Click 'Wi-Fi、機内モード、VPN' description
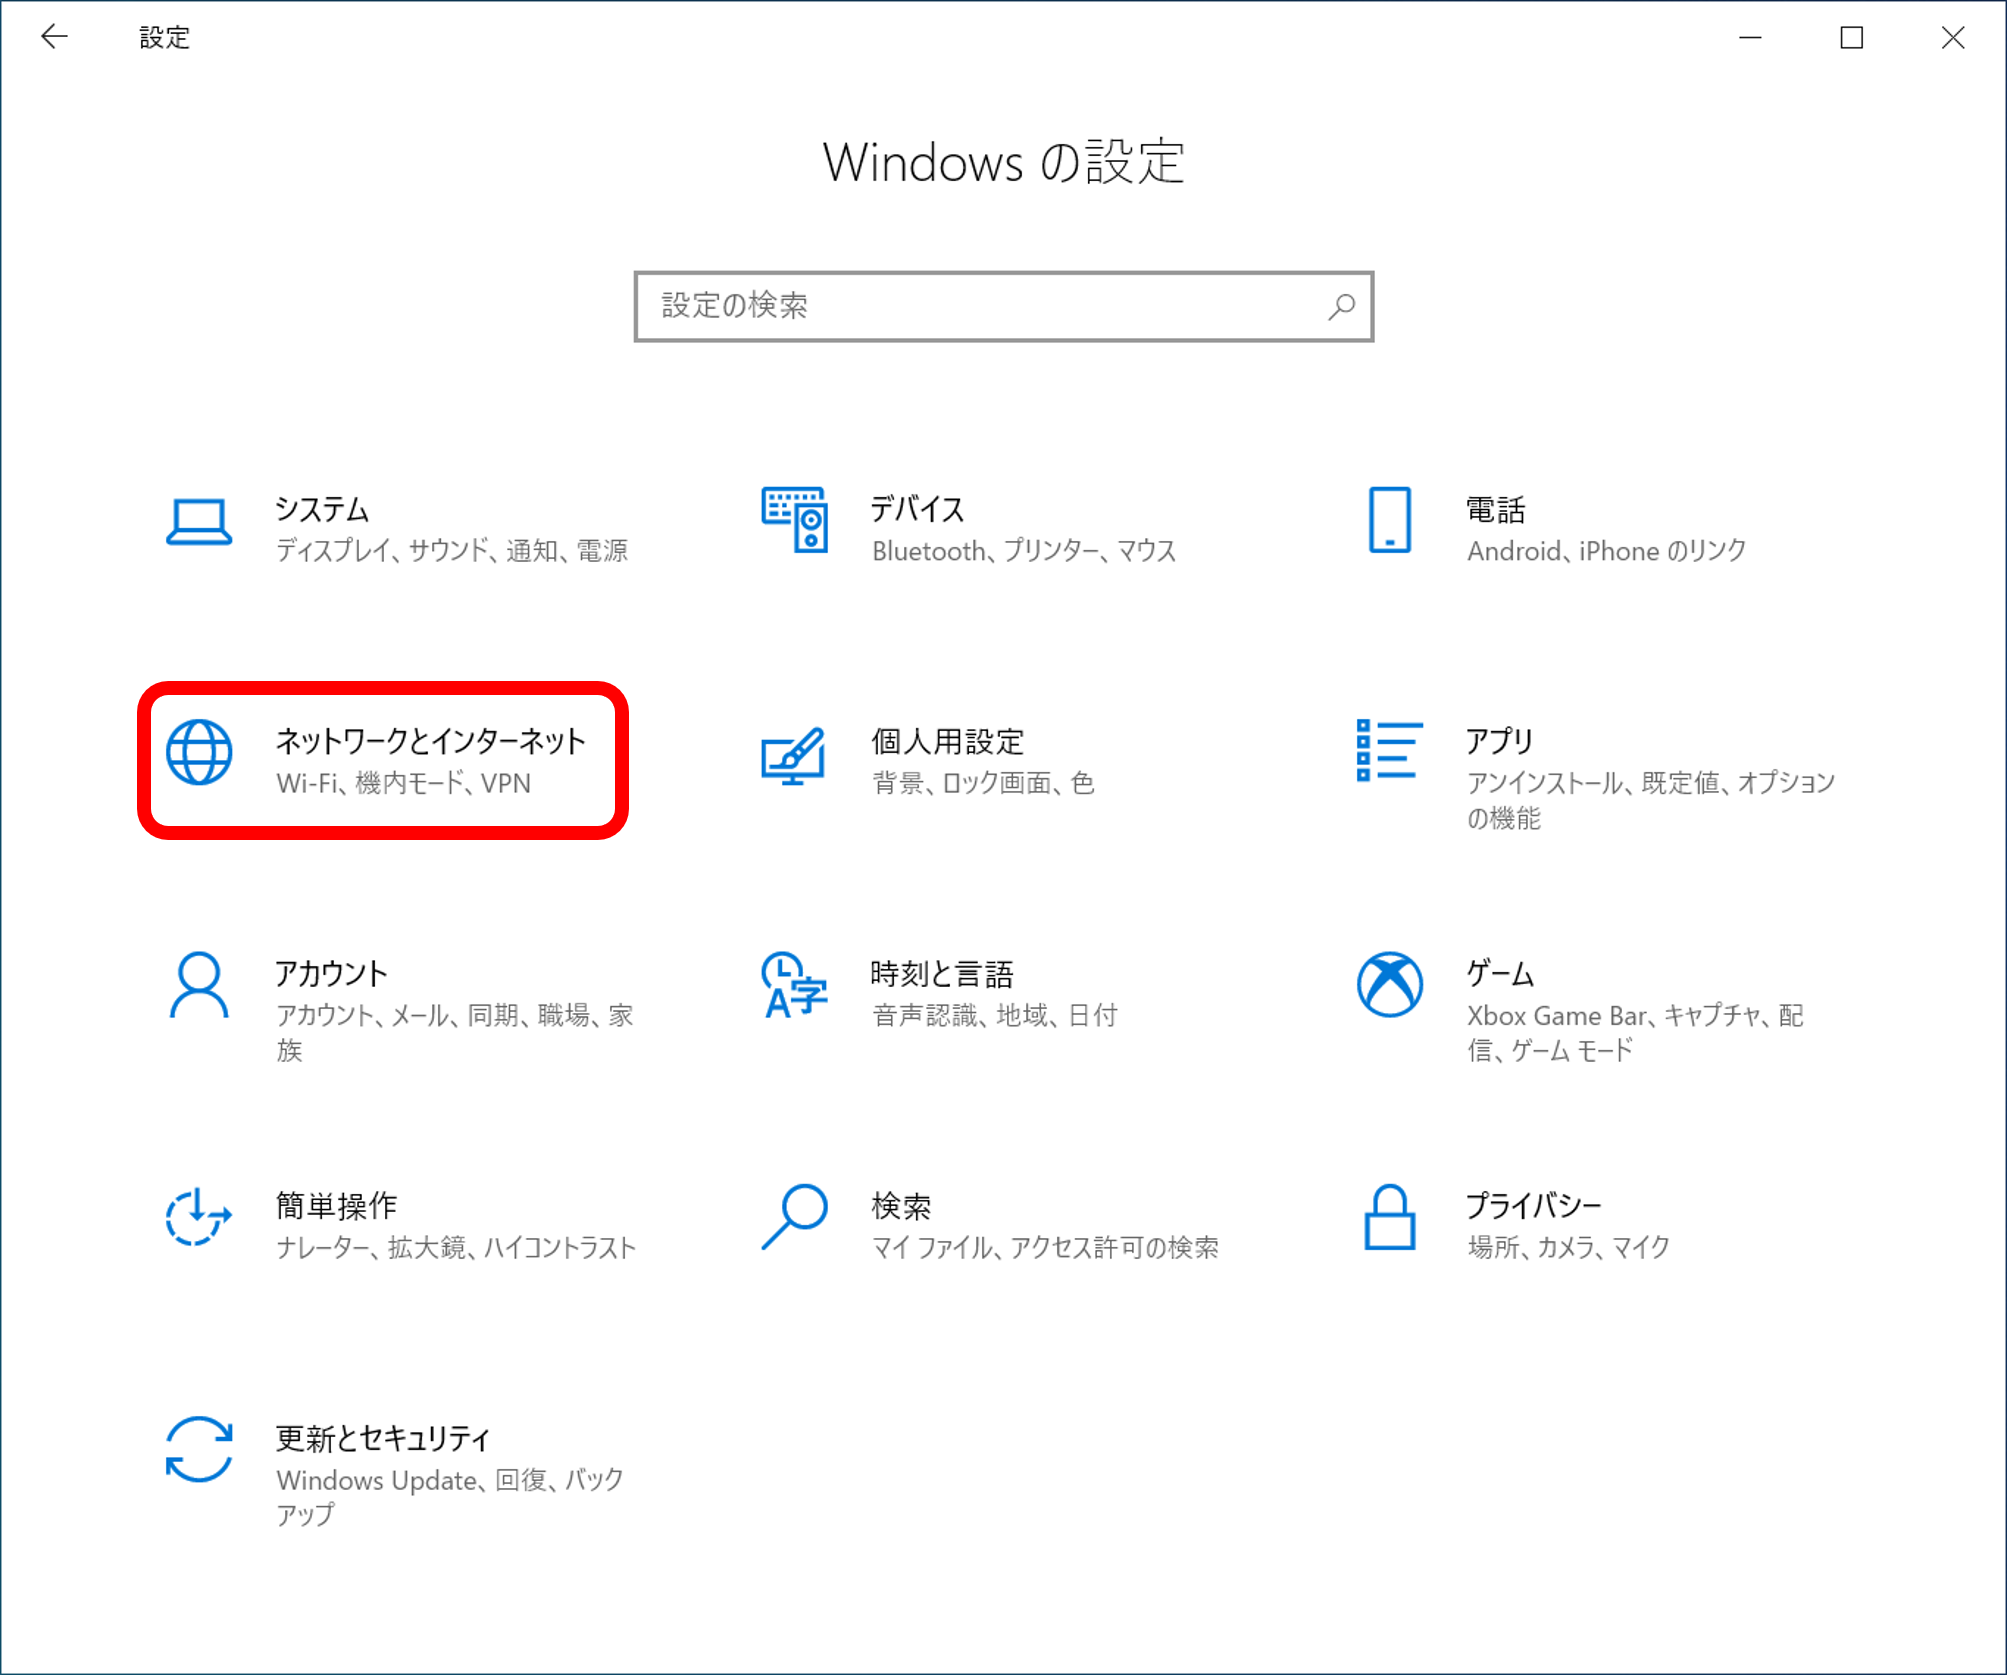The width and height of the screenshot is (2007, 1675). [404, 782]
